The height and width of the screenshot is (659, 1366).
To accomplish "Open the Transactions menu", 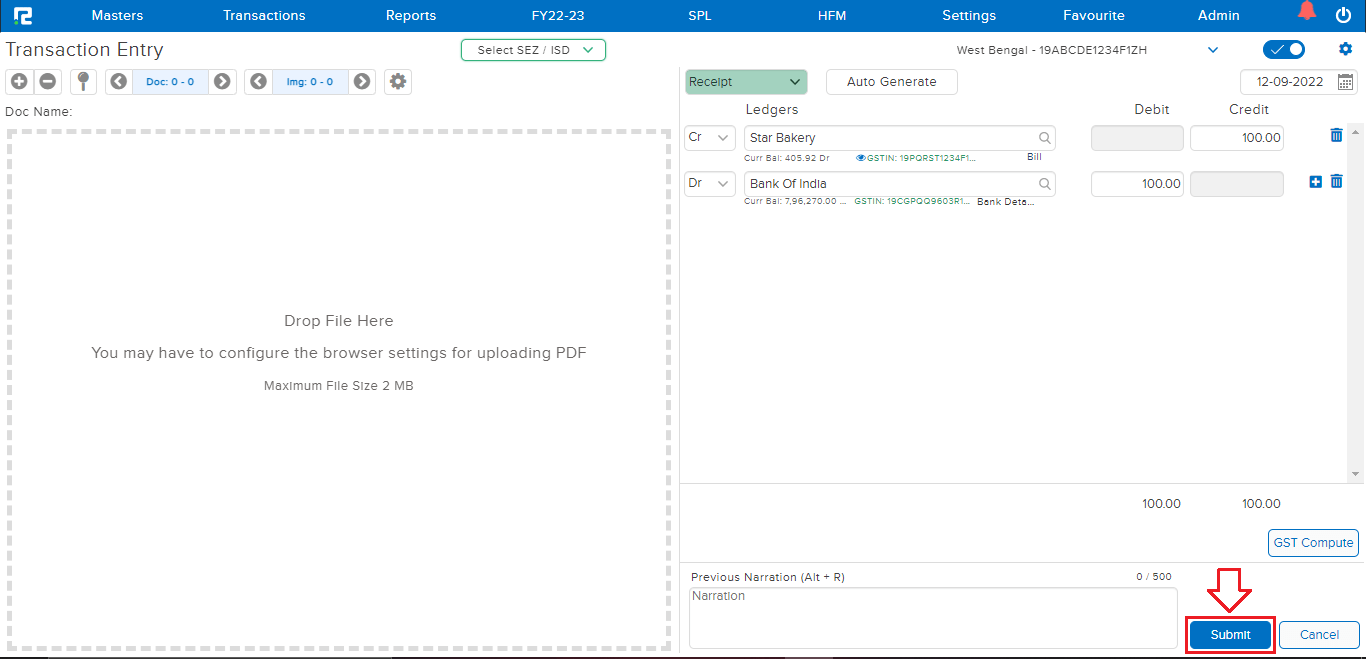I will click(264, 15).
